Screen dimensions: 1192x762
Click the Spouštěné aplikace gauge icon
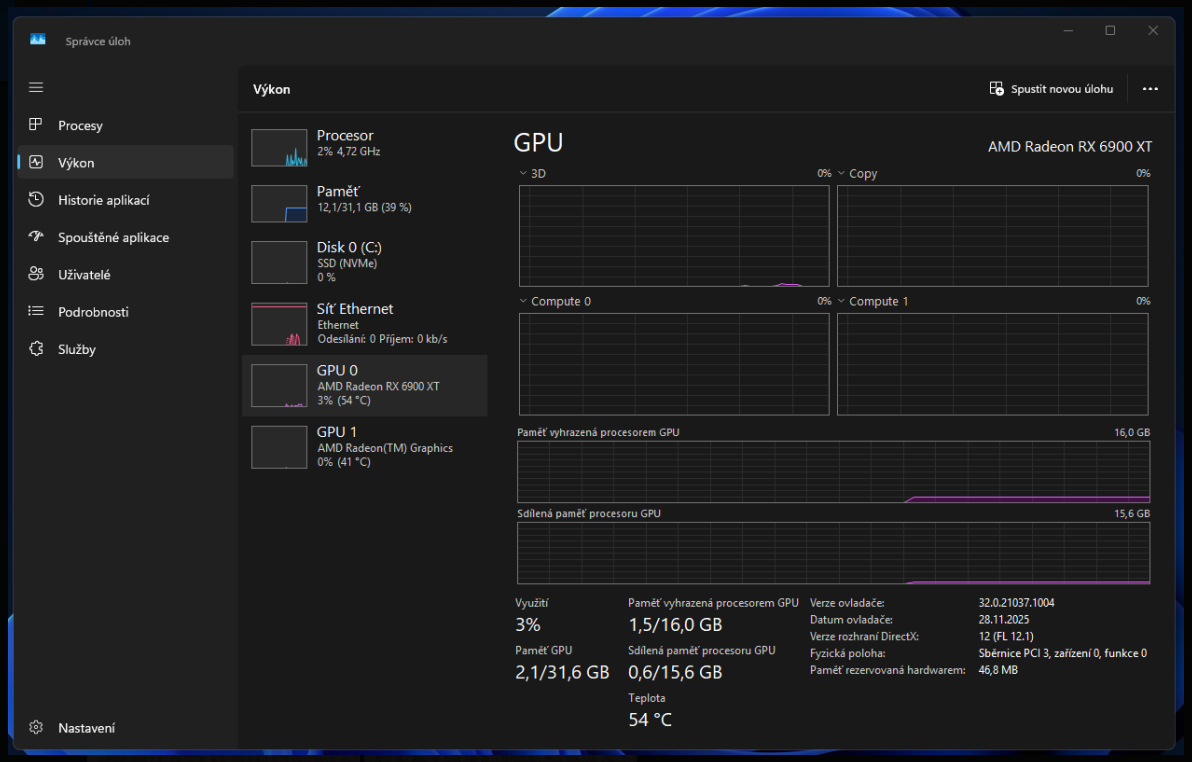click(x=36, y=237)
